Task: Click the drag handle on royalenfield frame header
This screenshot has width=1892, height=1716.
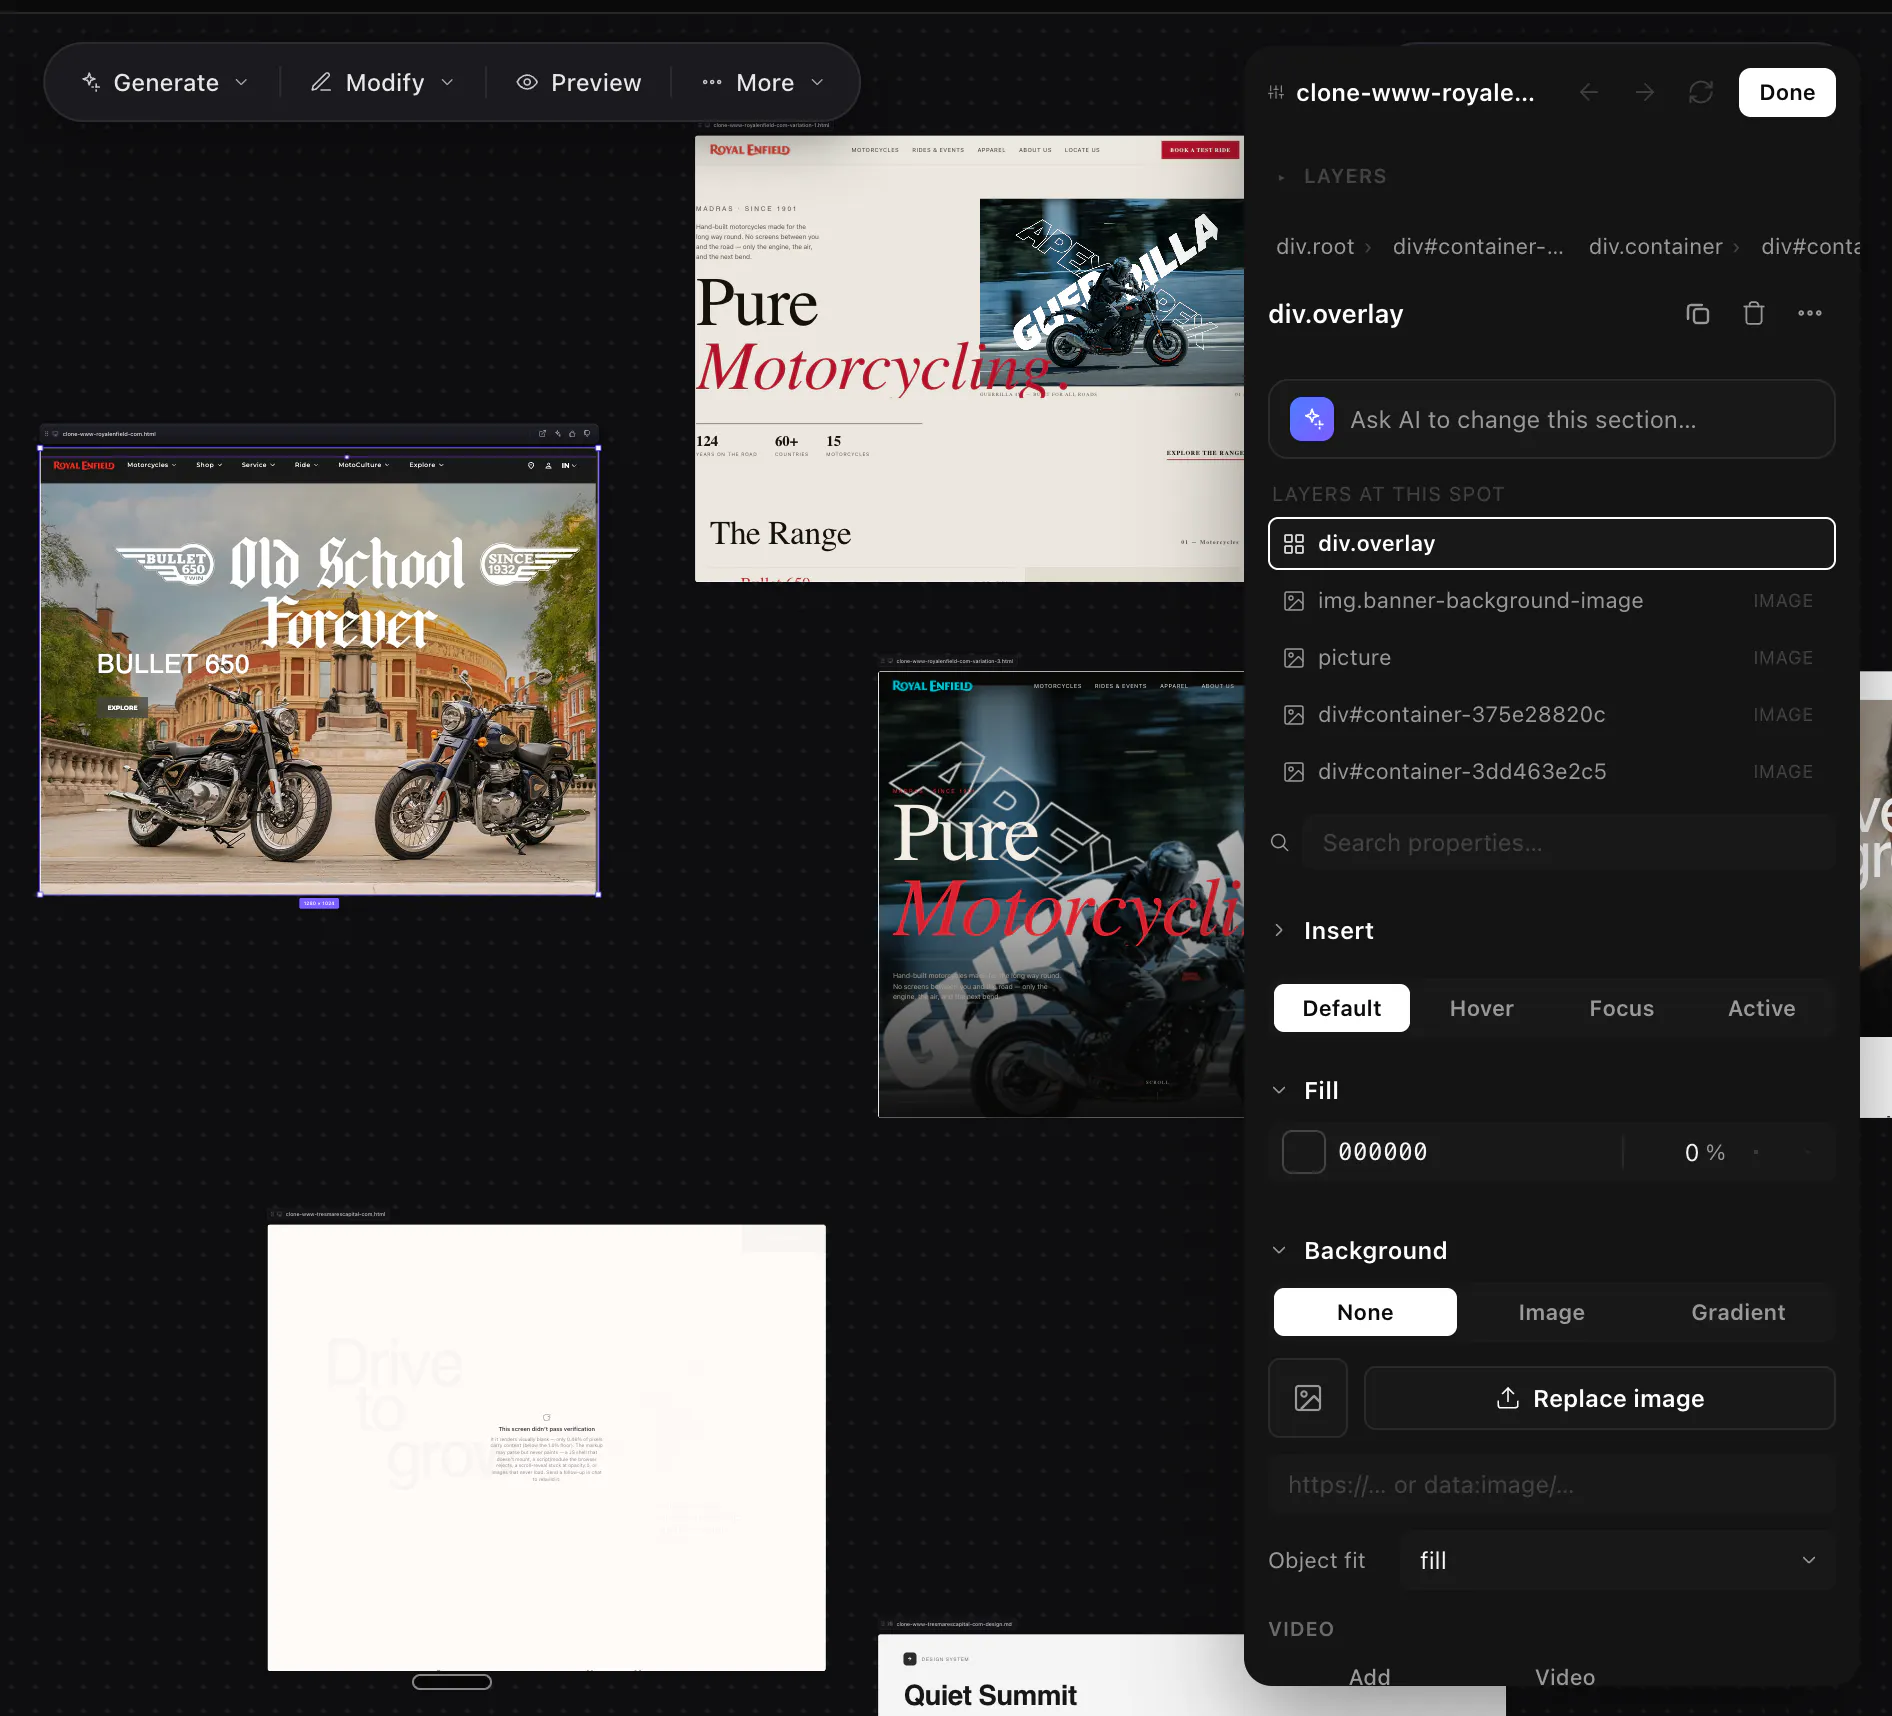Action: (x=46, y=434)
